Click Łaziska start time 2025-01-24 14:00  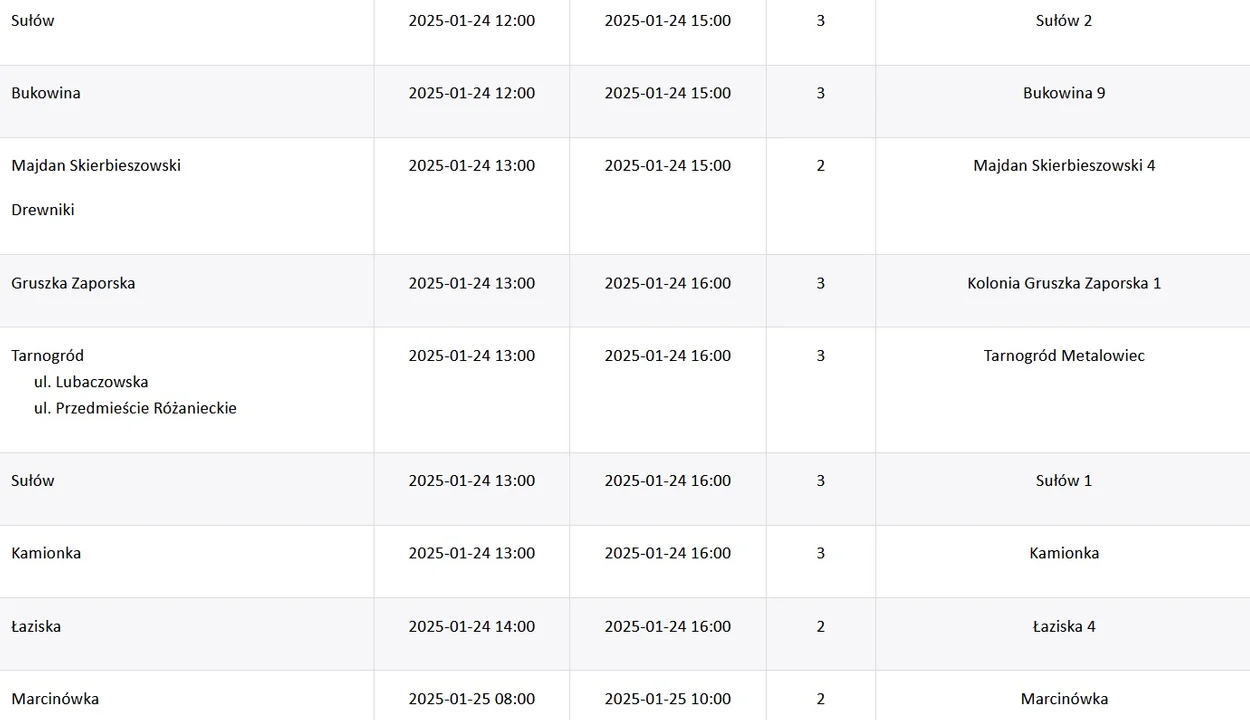(471, 627)
